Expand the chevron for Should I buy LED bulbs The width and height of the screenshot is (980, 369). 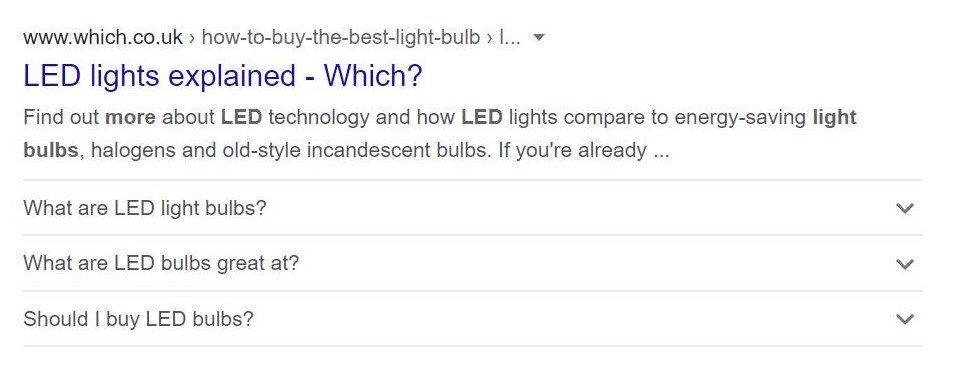point(904,320)
